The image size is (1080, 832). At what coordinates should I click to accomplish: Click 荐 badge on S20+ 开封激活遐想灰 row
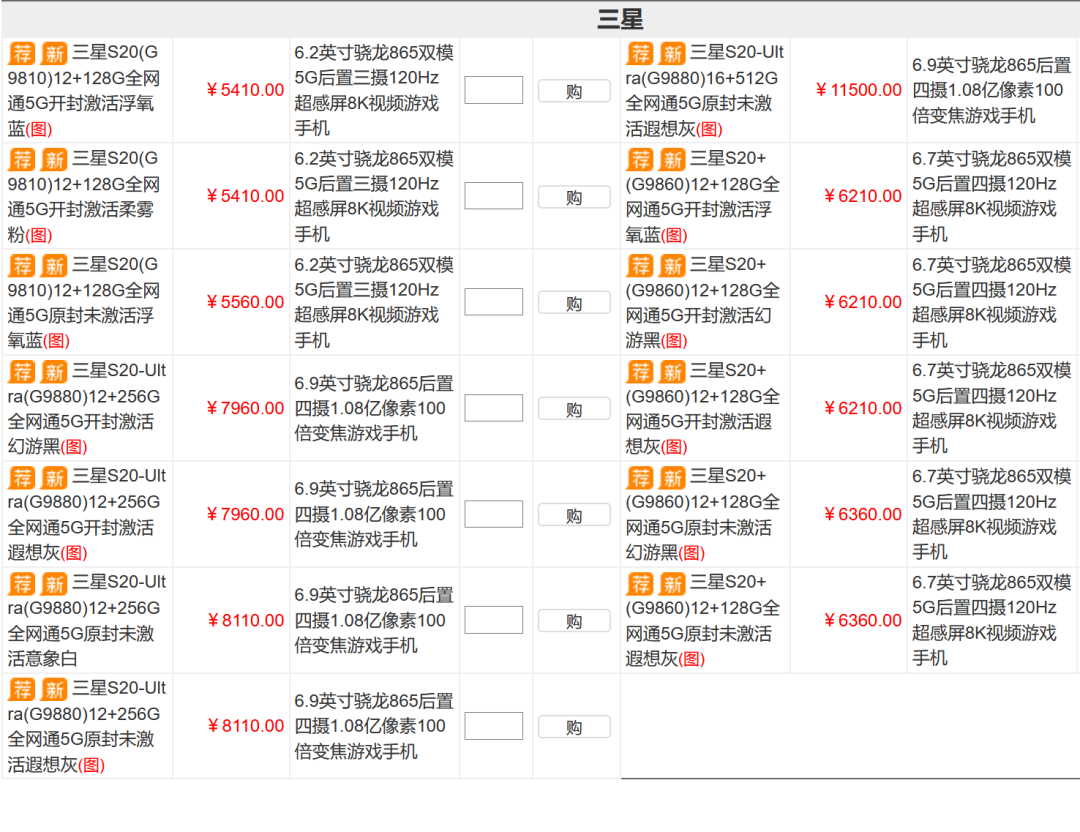[x=640, y=371]
